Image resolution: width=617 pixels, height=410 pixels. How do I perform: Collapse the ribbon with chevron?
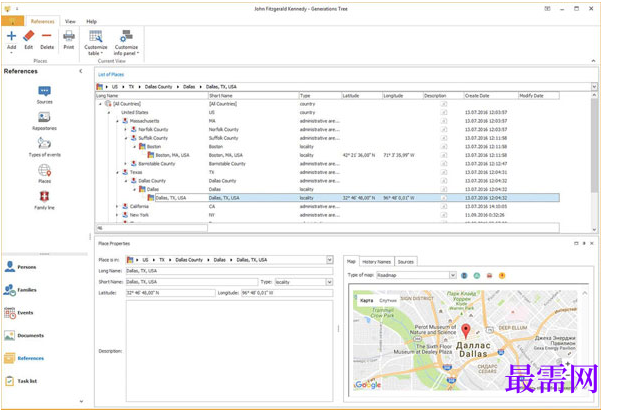point(593,61)
